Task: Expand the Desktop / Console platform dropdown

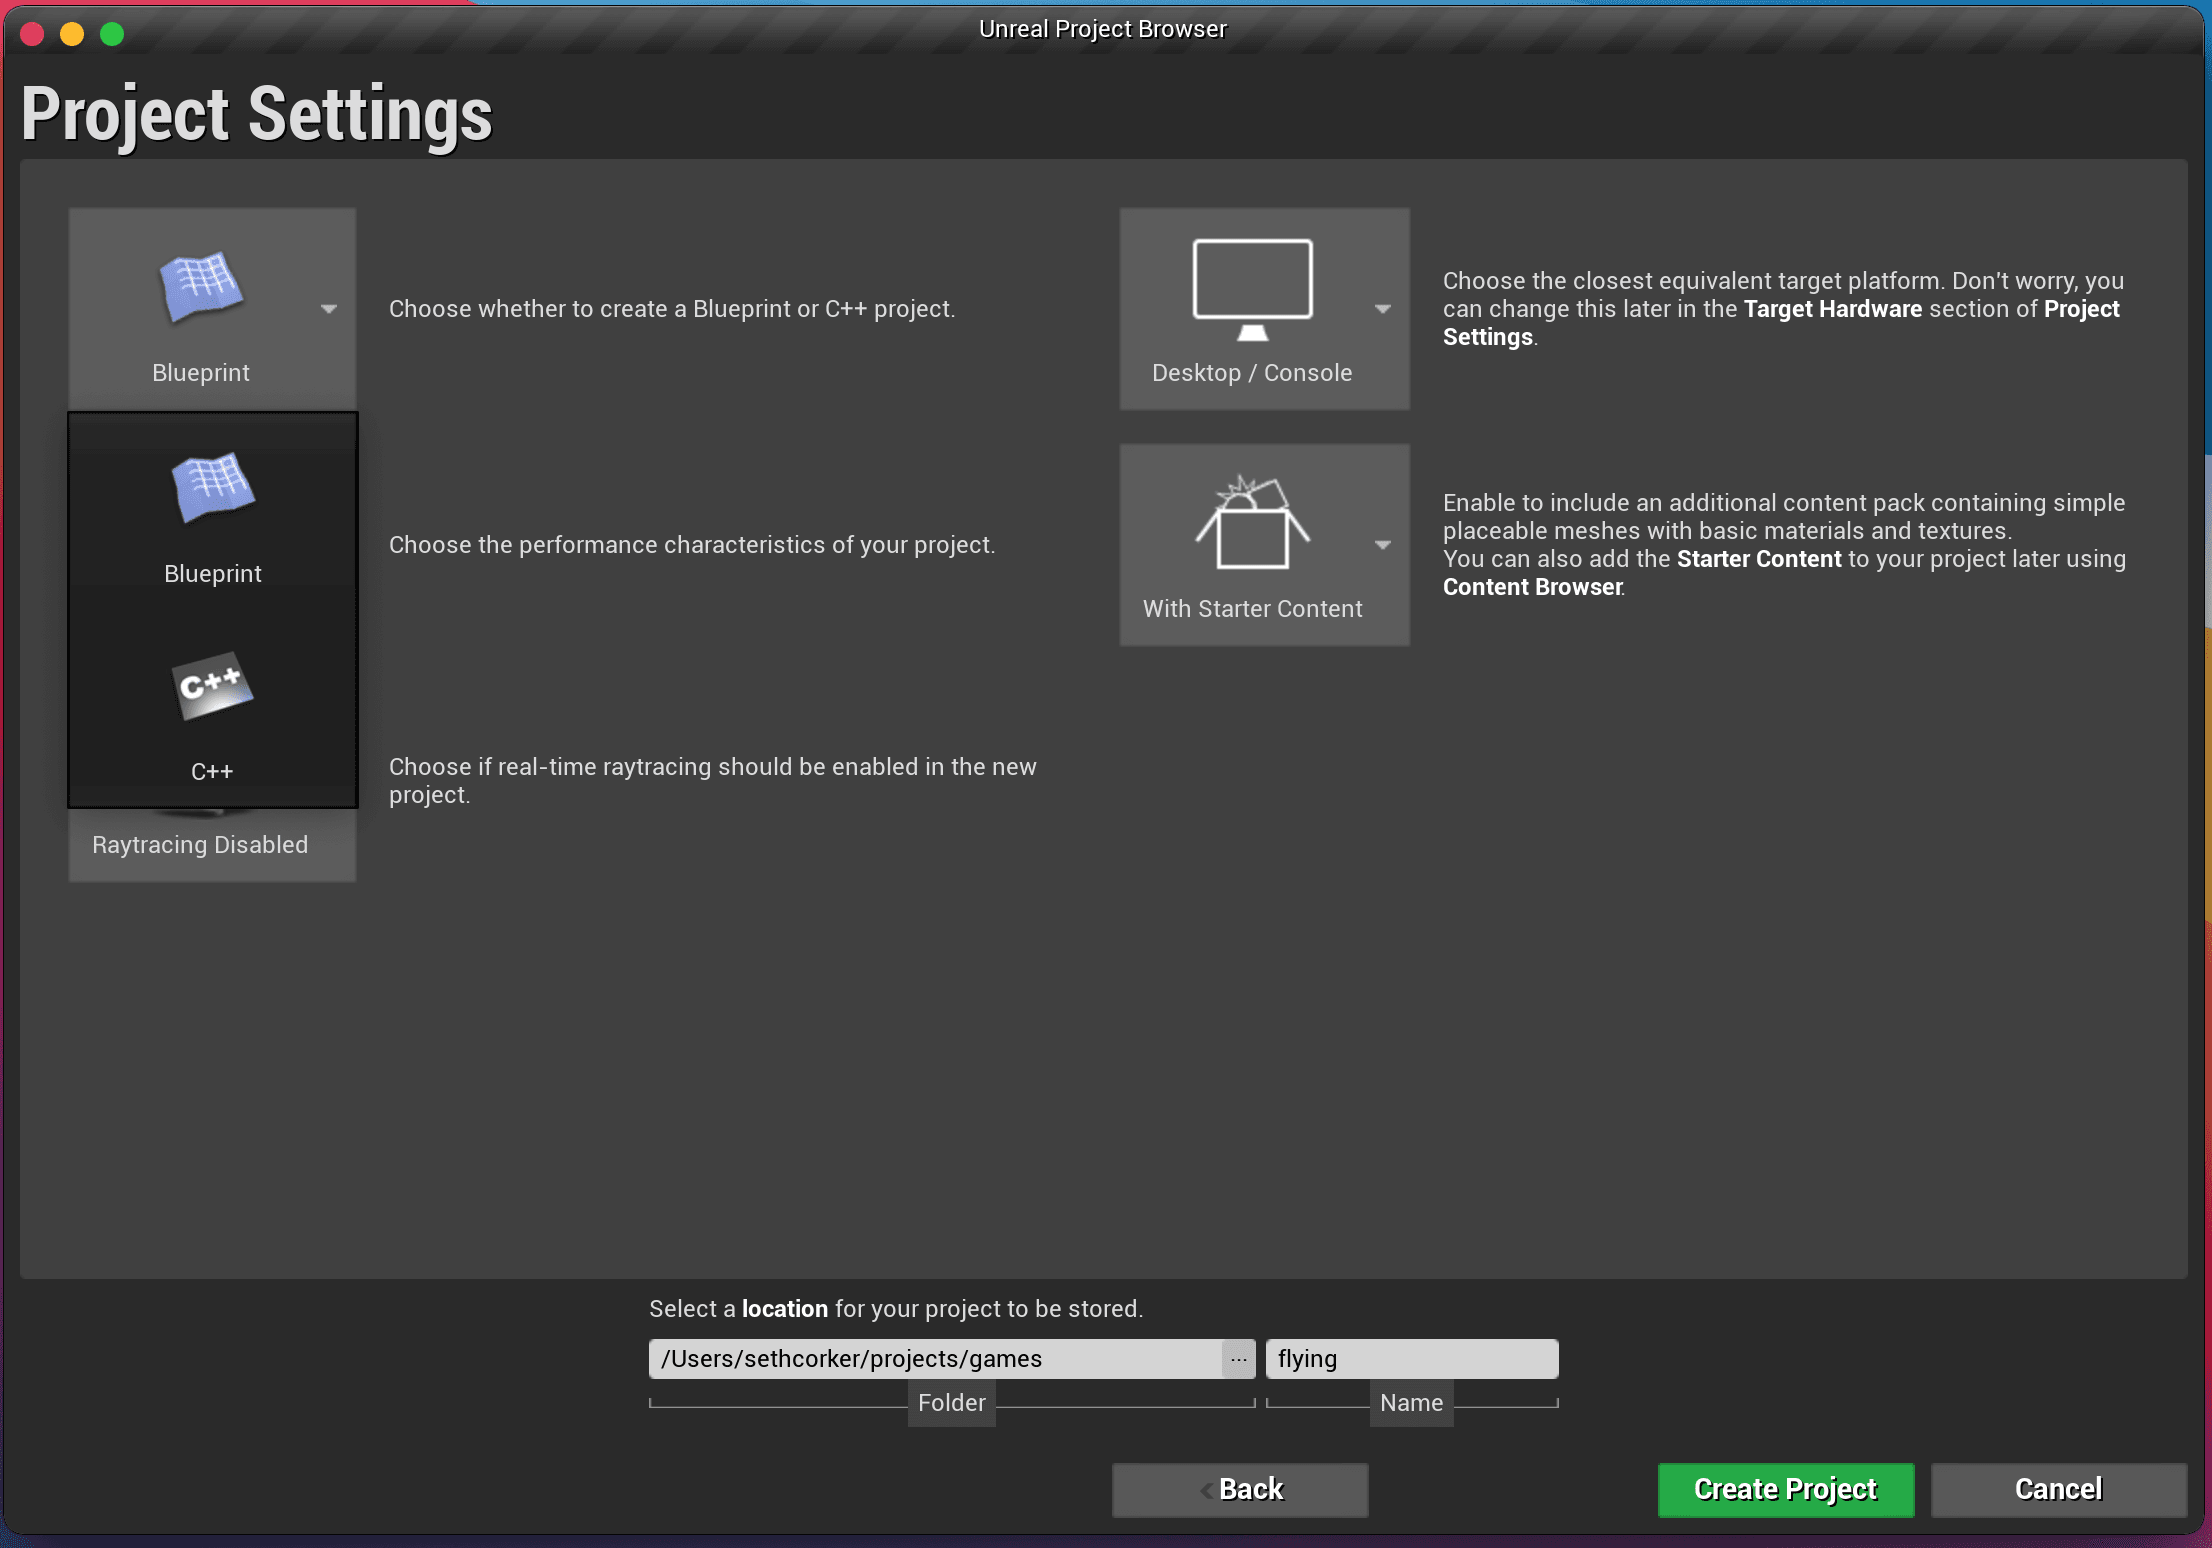Action: [1382, 308]
